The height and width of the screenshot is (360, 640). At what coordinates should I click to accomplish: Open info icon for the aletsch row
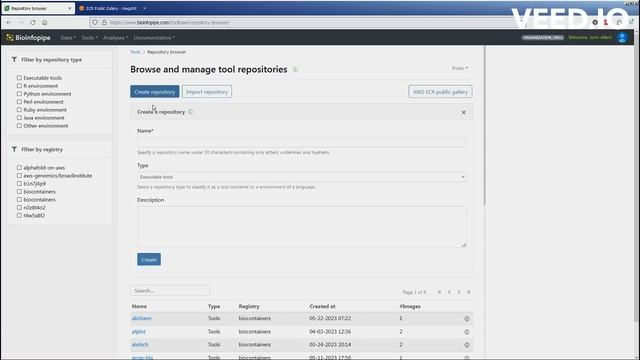(x=467, y=345)
